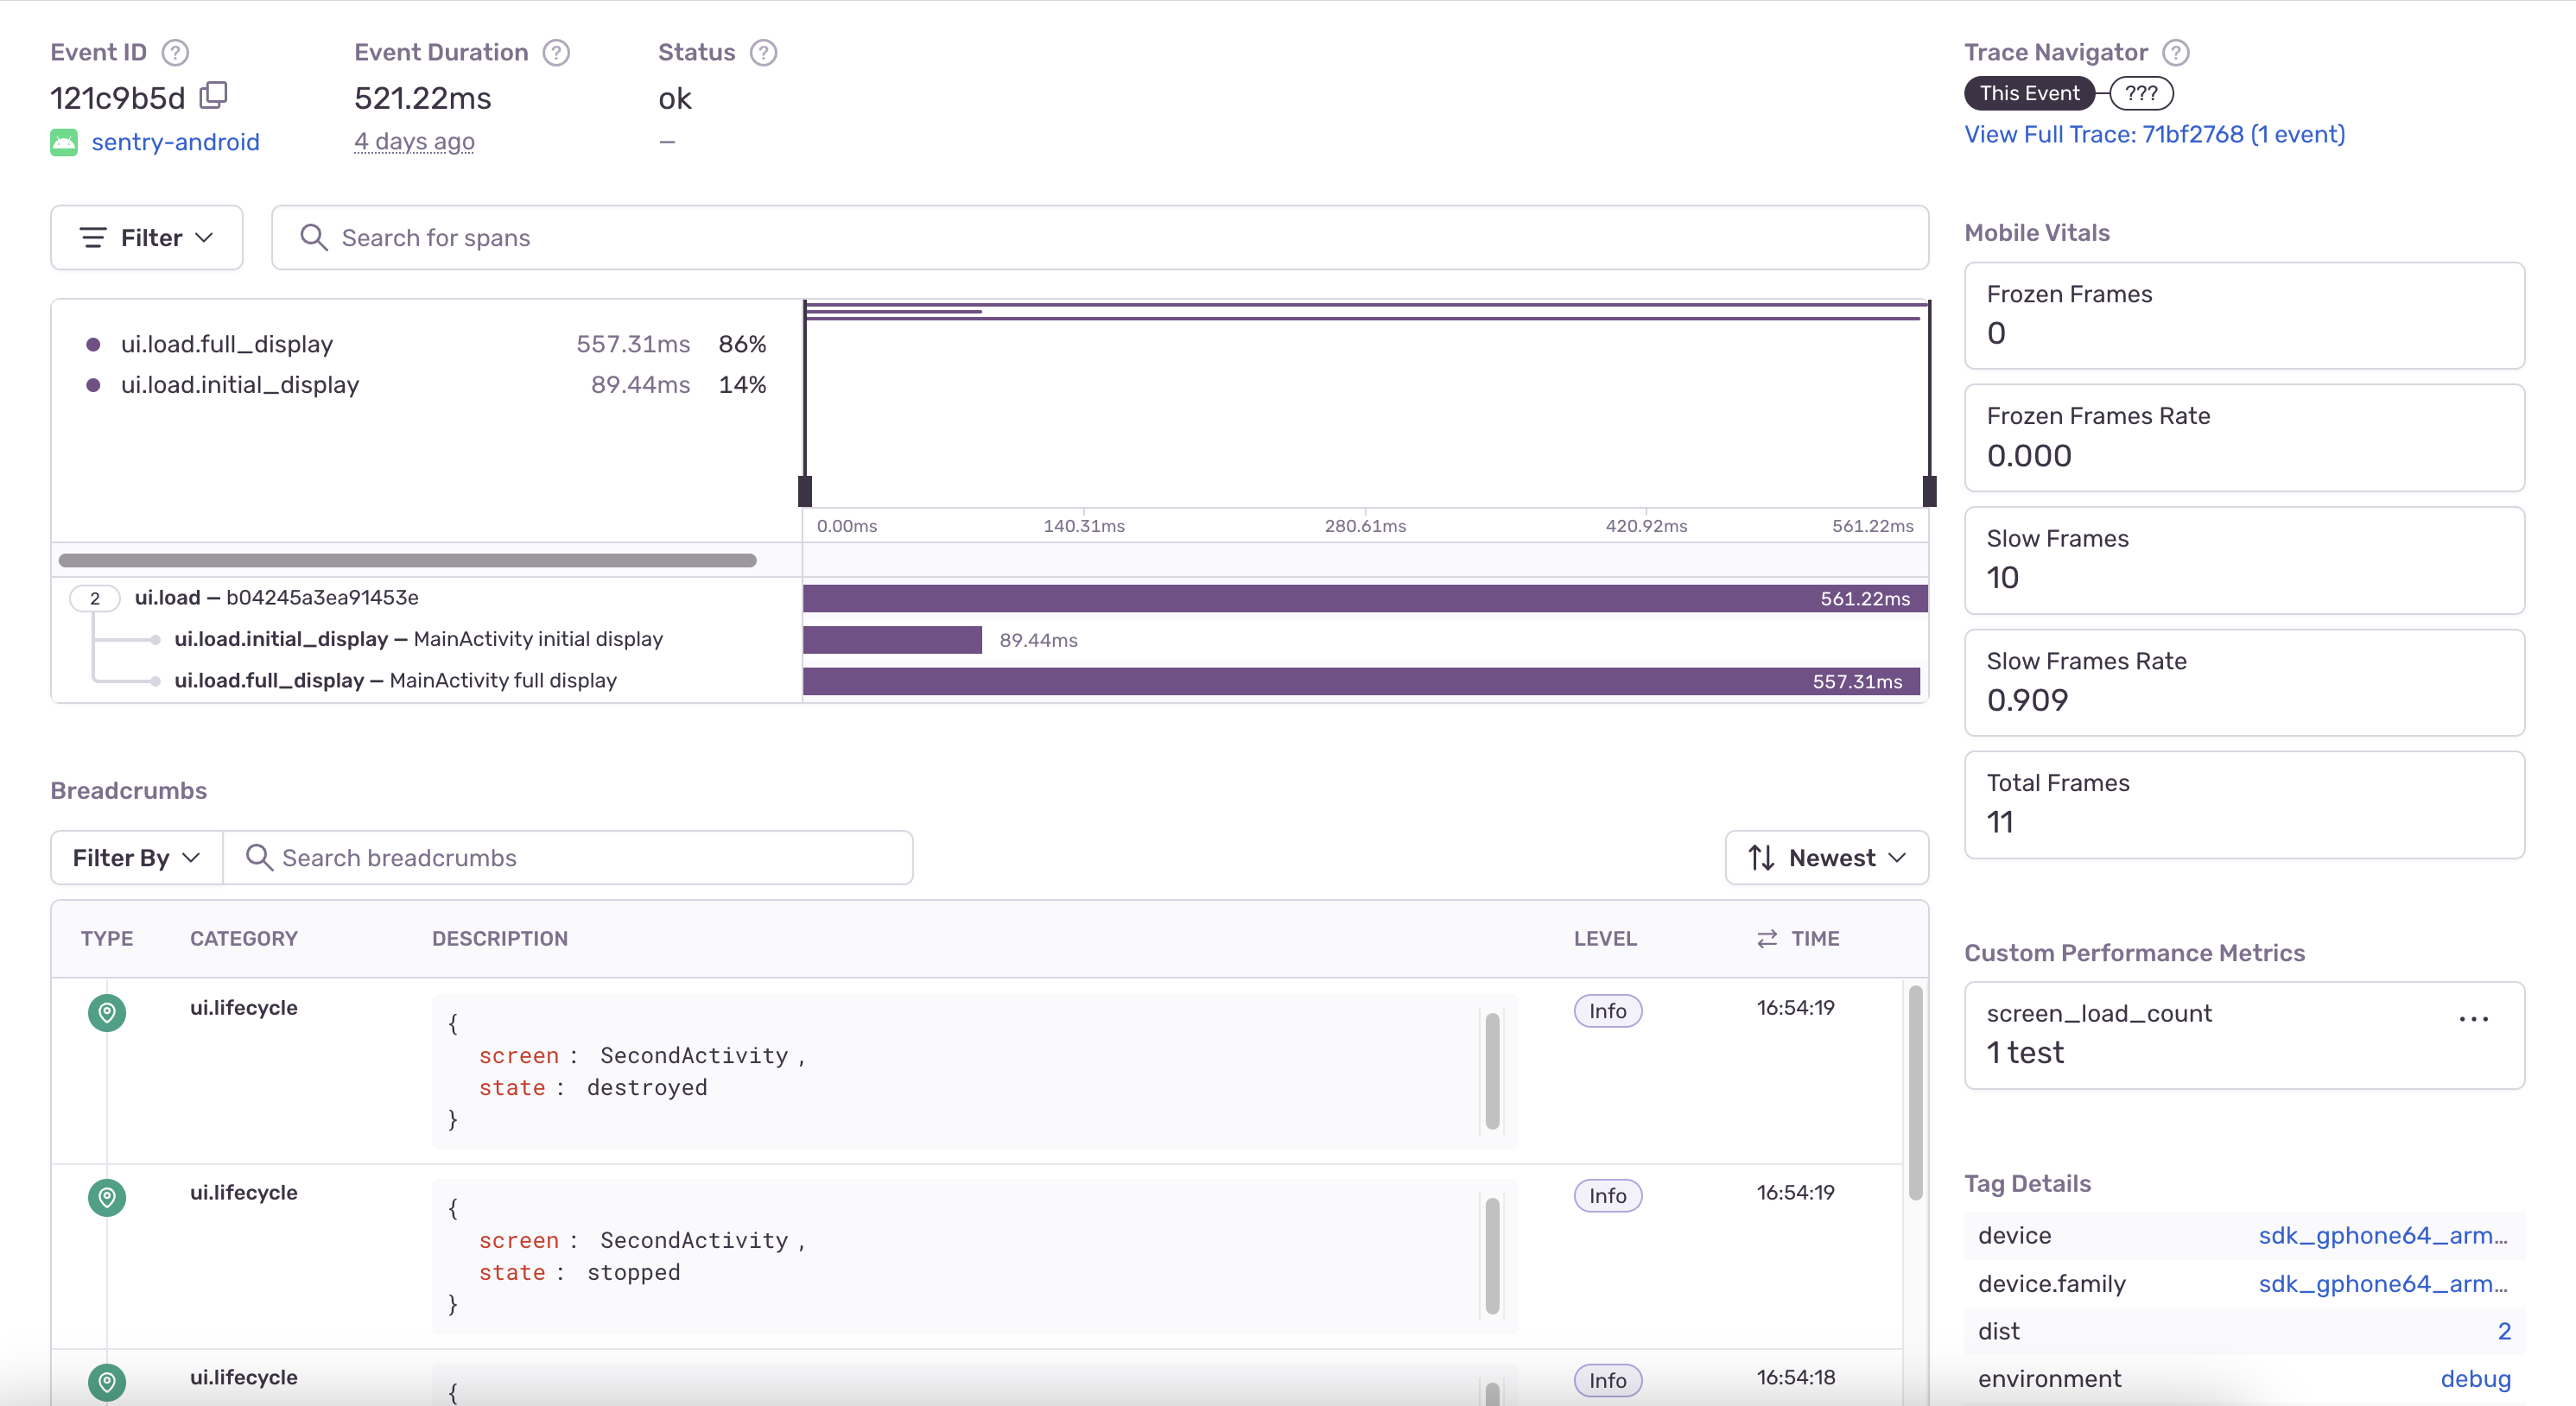This screenshot has height=1406, width=2576.
Task: Click the Trace Navigator help icon
Action: coord(2175,52)
